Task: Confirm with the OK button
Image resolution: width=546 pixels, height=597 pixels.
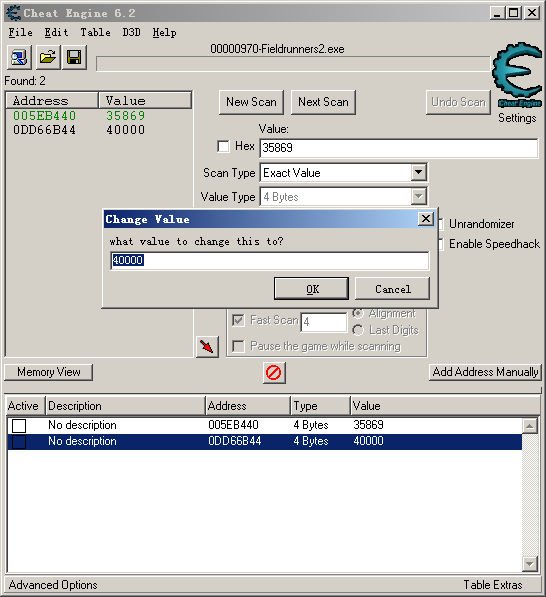Action: (311, 289)
